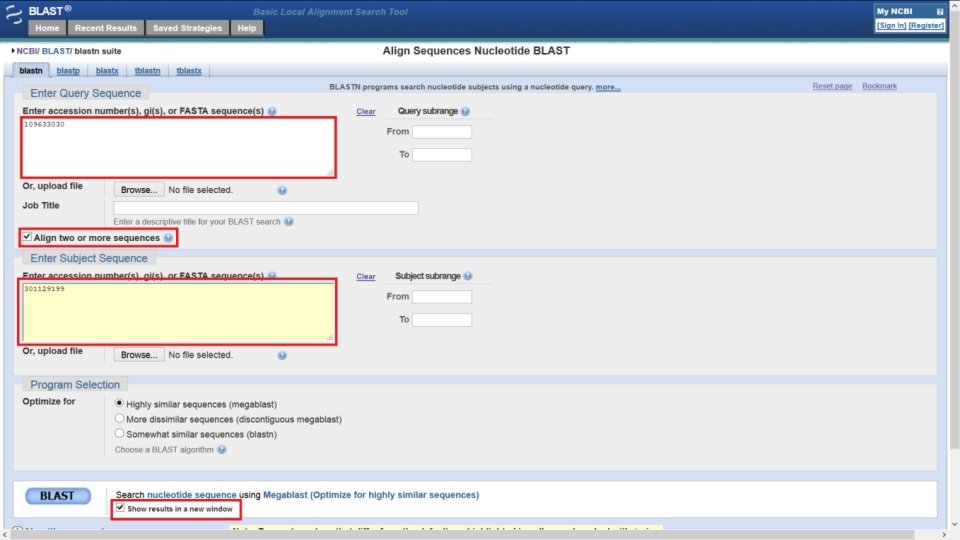Click the BLAST logo icon
960x540 pixels.
tap(13, 14)
